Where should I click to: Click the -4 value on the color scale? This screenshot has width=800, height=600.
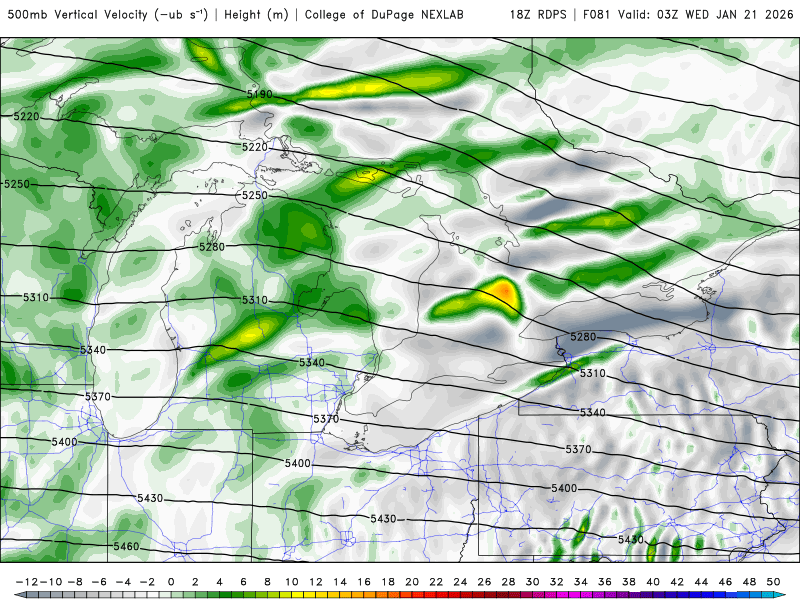(x=123, y=582)
